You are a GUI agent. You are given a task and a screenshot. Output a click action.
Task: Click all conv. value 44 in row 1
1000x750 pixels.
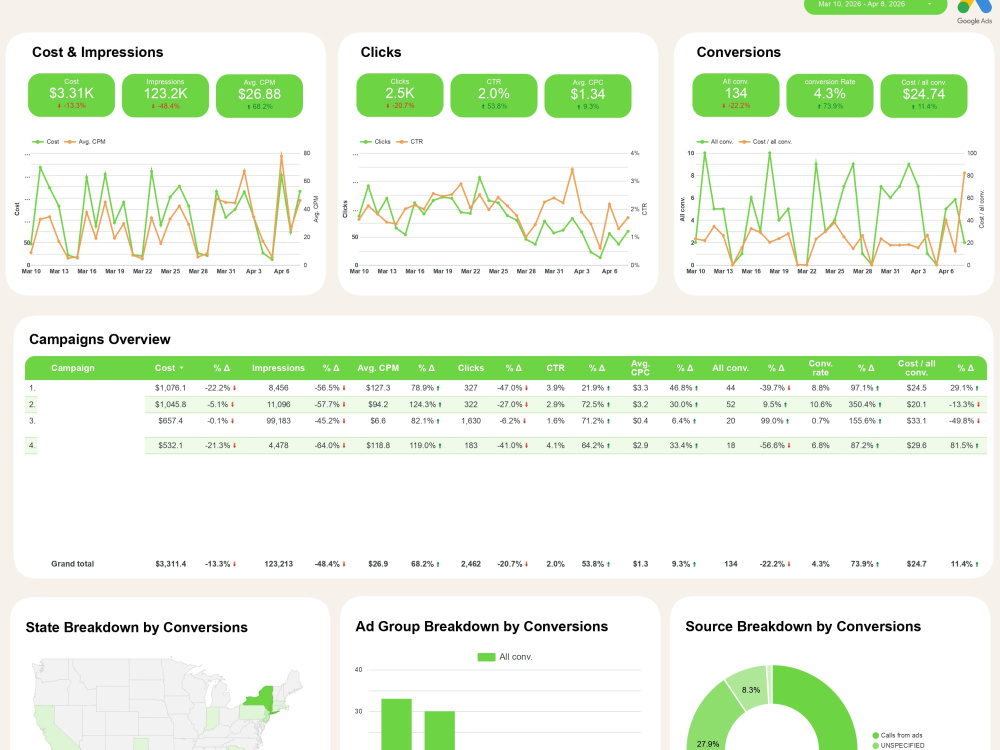pyautogui.click(x=730, y=388)
